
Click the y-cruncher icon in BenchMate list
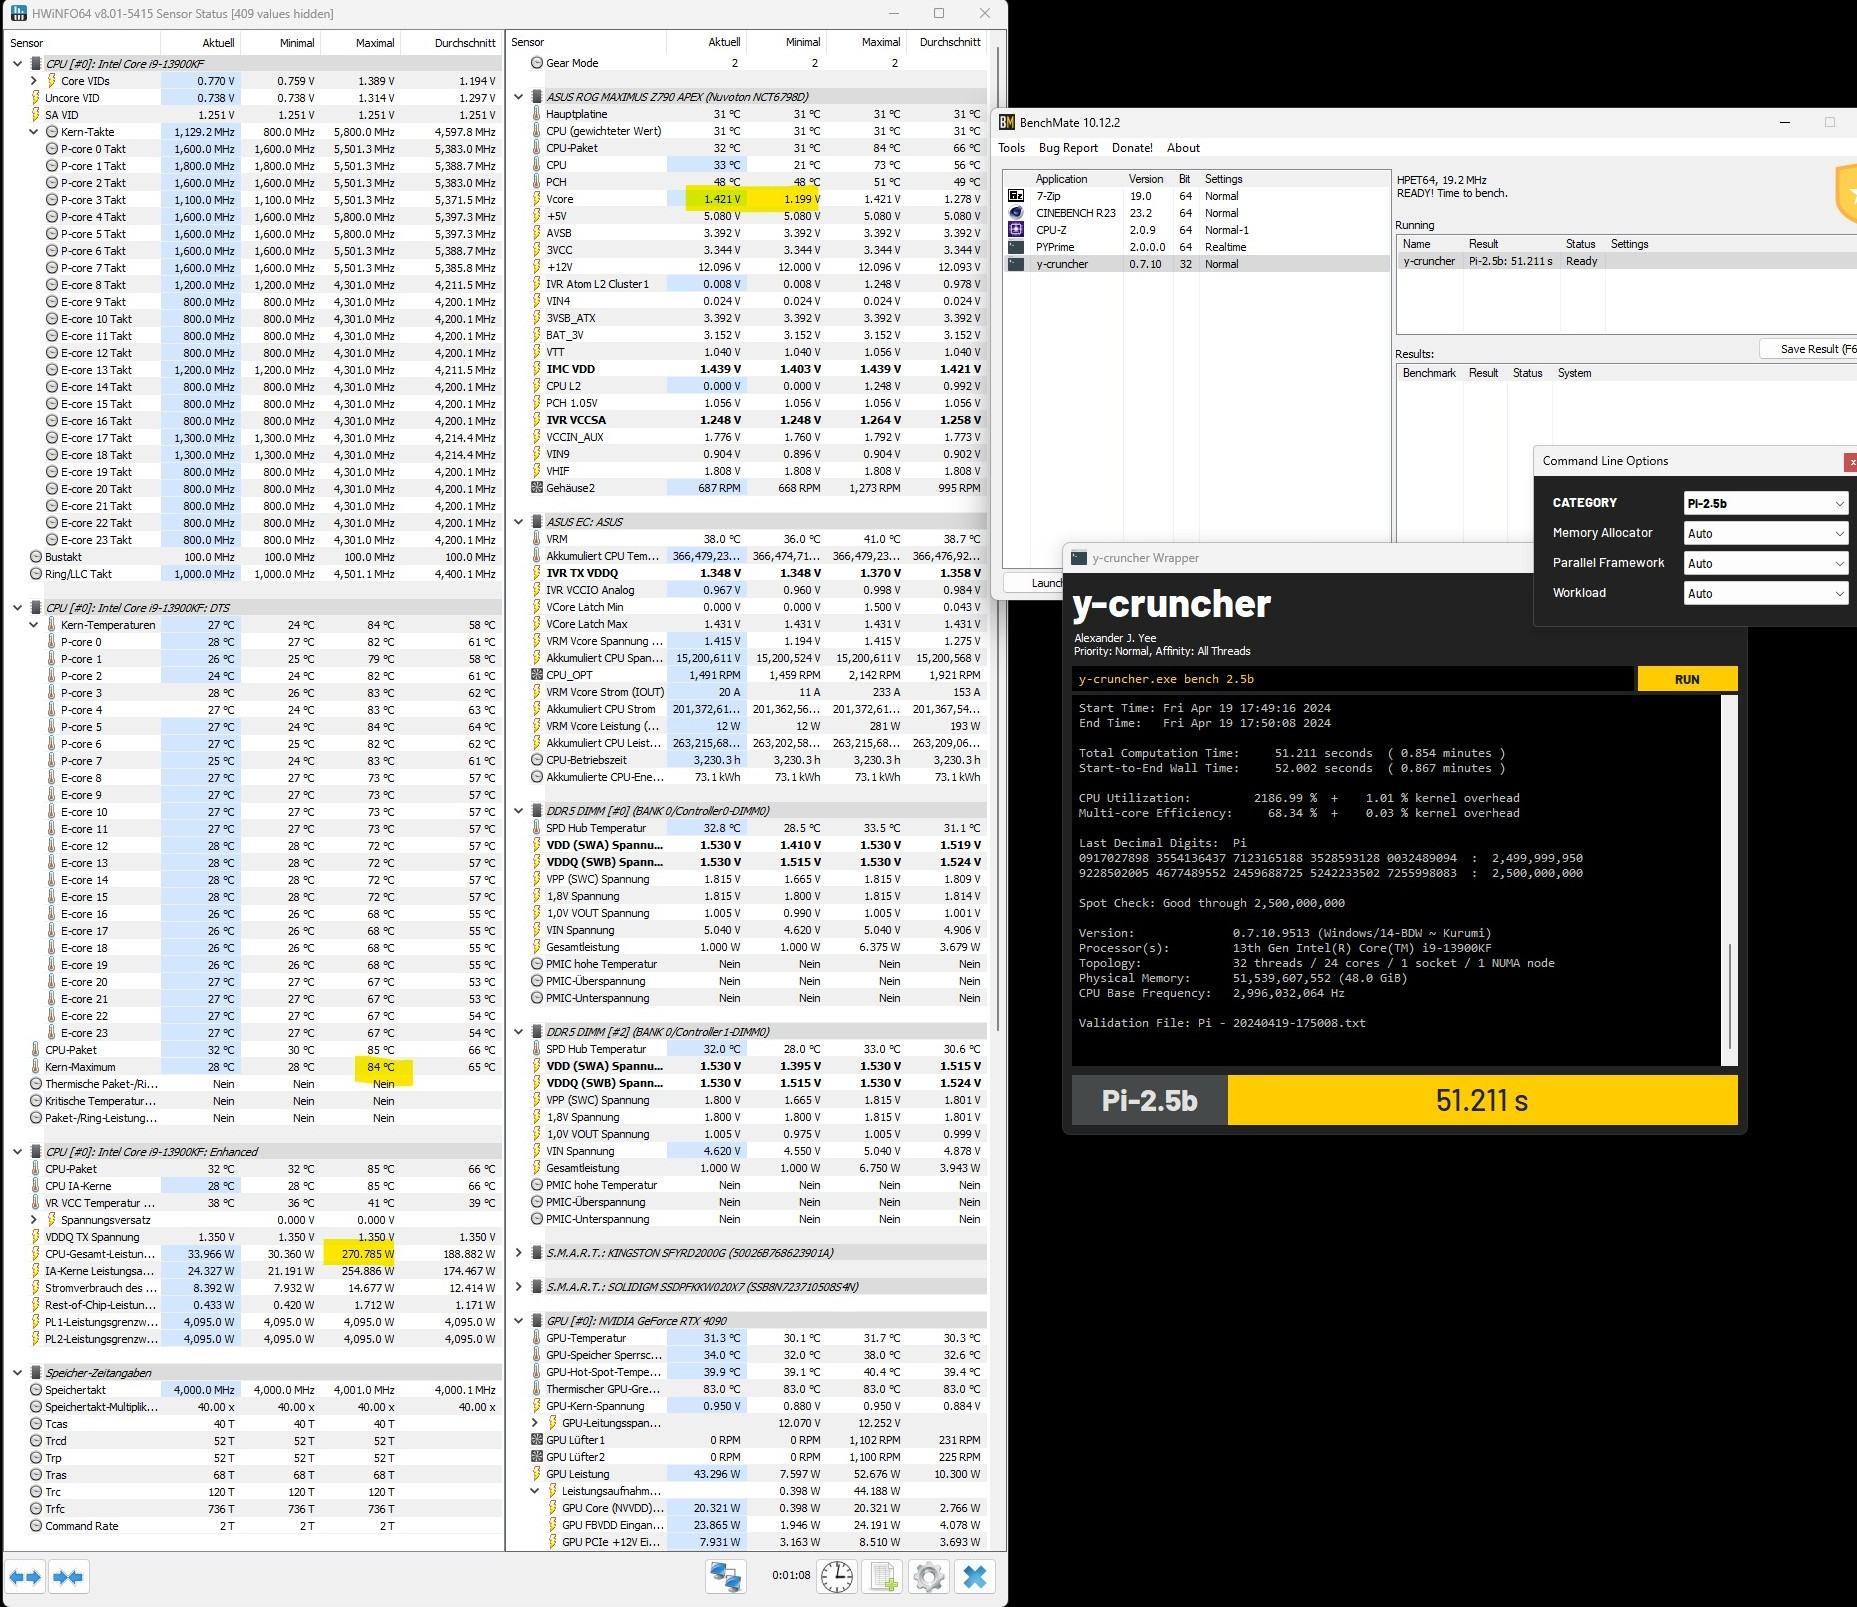tap(1016, 264)
